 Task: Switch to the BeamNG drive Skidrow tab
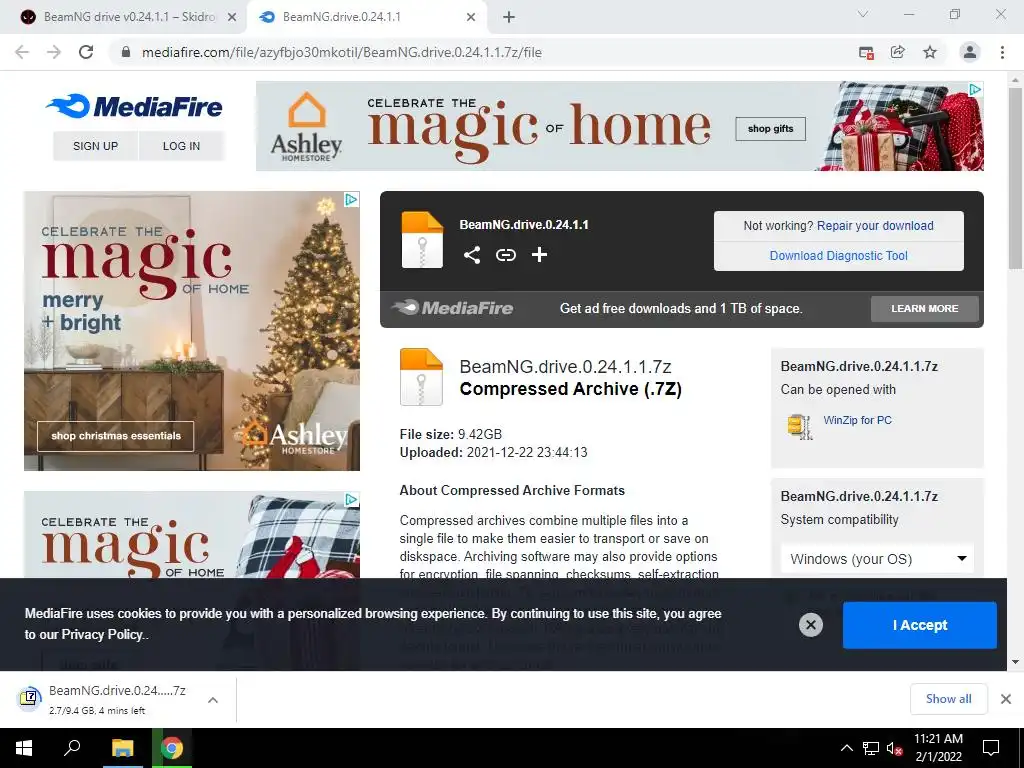[129, 17]
